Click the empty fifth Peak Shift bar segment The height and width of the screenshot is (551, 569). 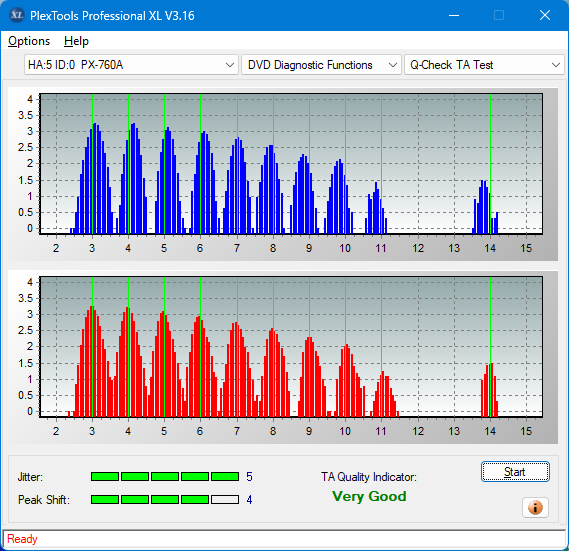click(225, 499)
